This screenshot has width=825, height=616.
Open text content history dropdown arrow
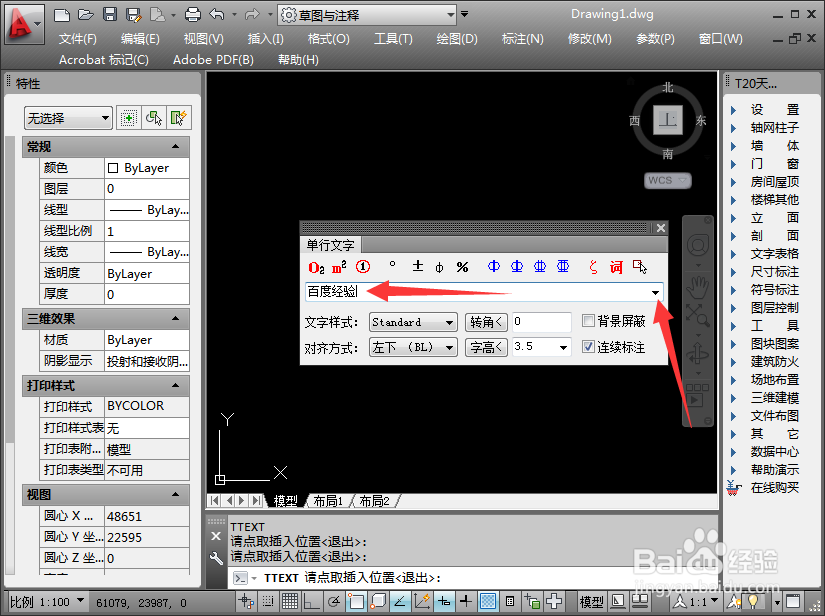coord(656,292)
